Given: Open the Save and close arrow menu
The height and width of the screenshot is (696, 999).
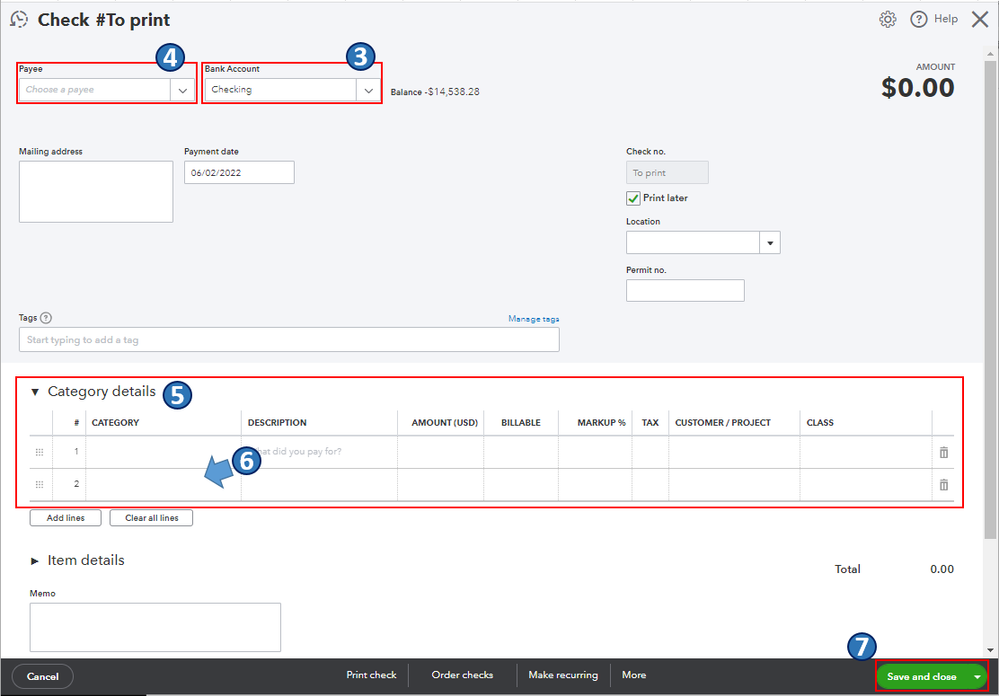Looking at the screenshot, I should pos(977,677).
